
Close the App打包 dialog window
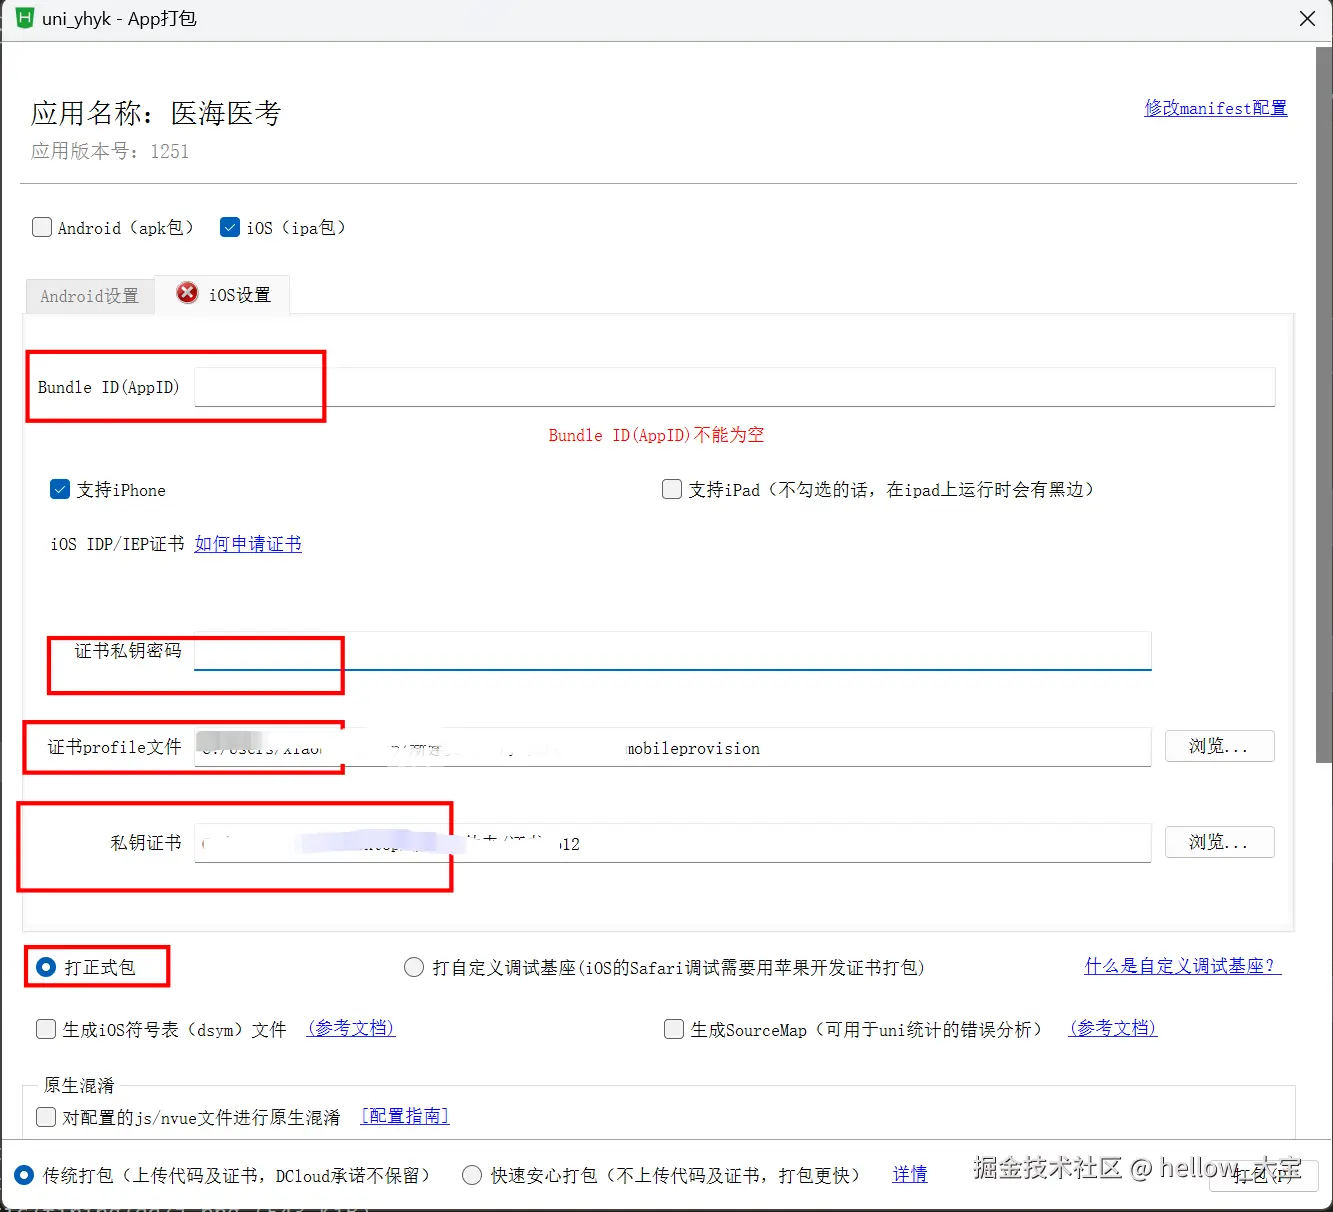click(x=1307, y=19)
